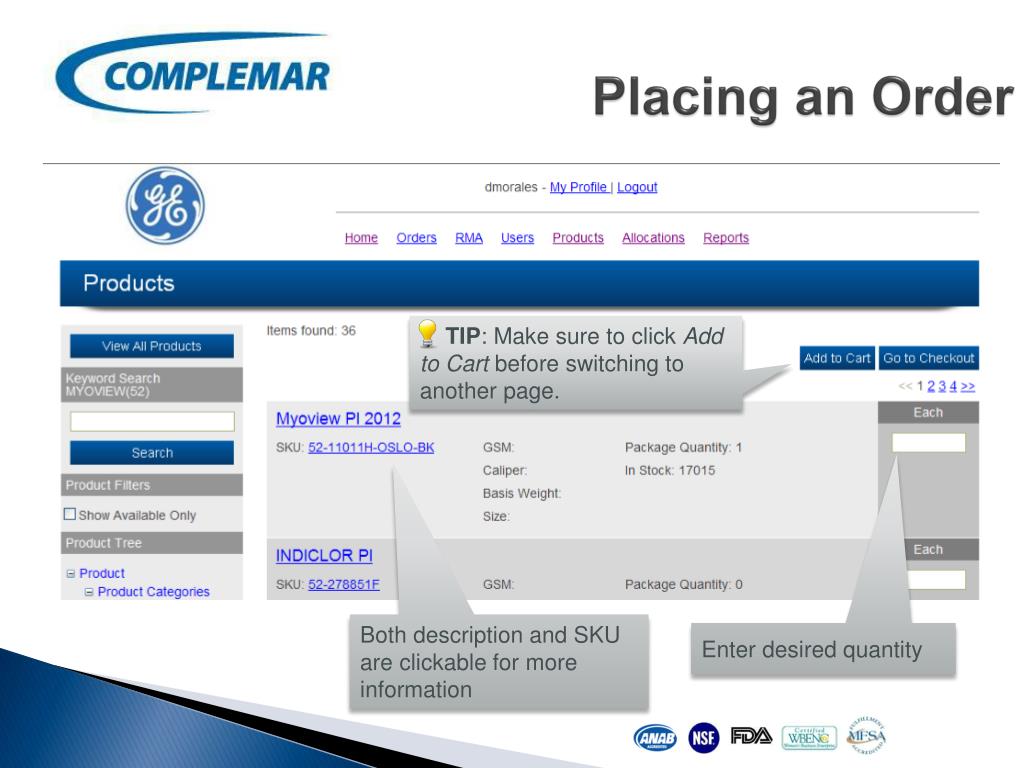Click the 'Package Quantity: 0' text
This screenshot has height=768, width=1024.
pos(683,584)
